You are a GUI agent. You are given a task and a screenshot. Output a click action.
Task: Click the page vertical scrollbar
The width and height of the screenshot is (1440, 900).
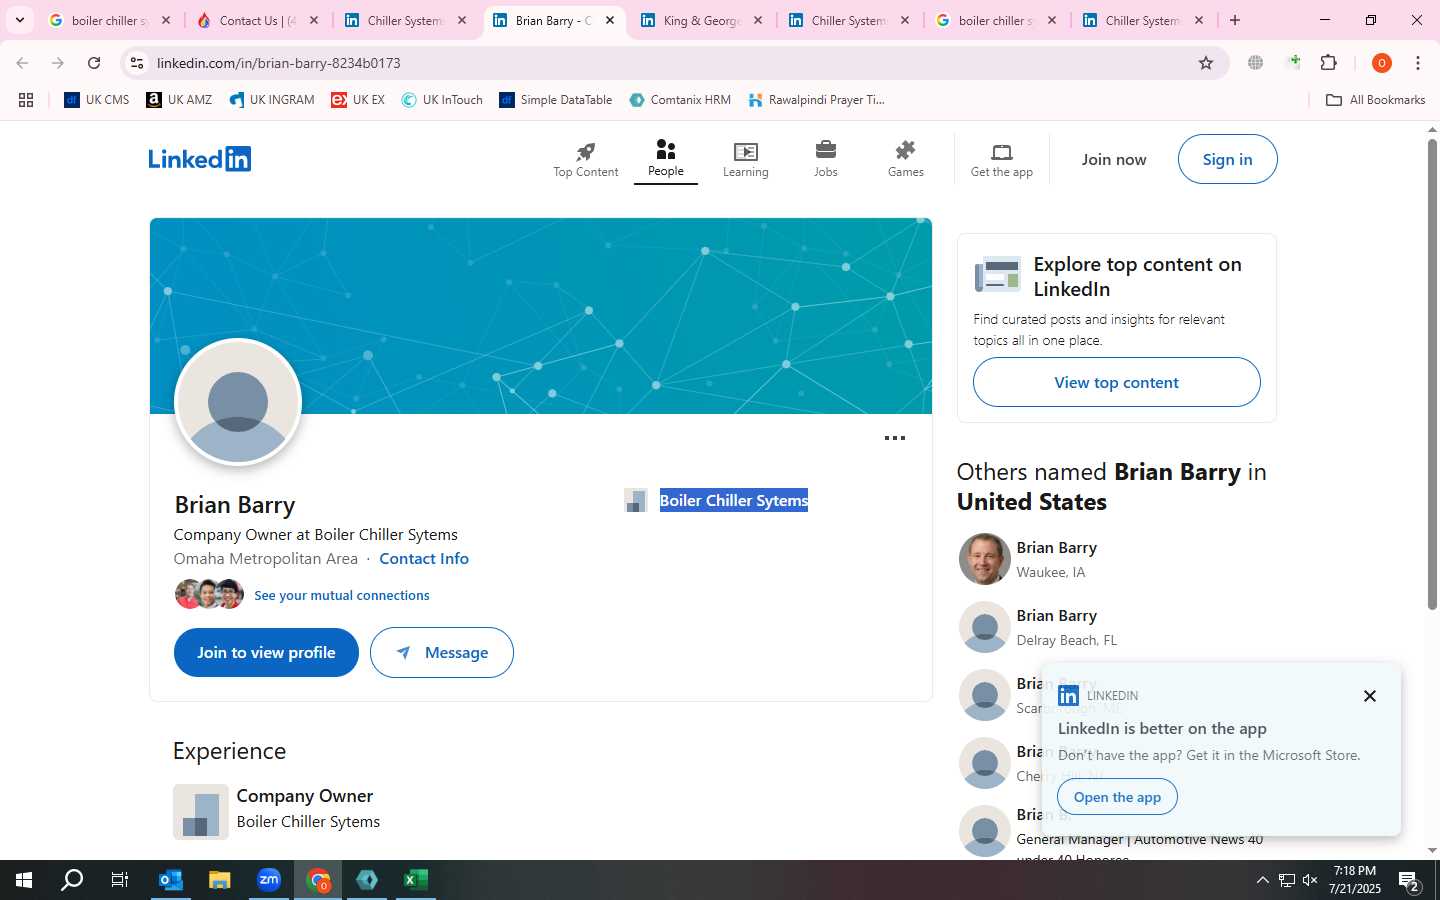(x=1432, y=375)
